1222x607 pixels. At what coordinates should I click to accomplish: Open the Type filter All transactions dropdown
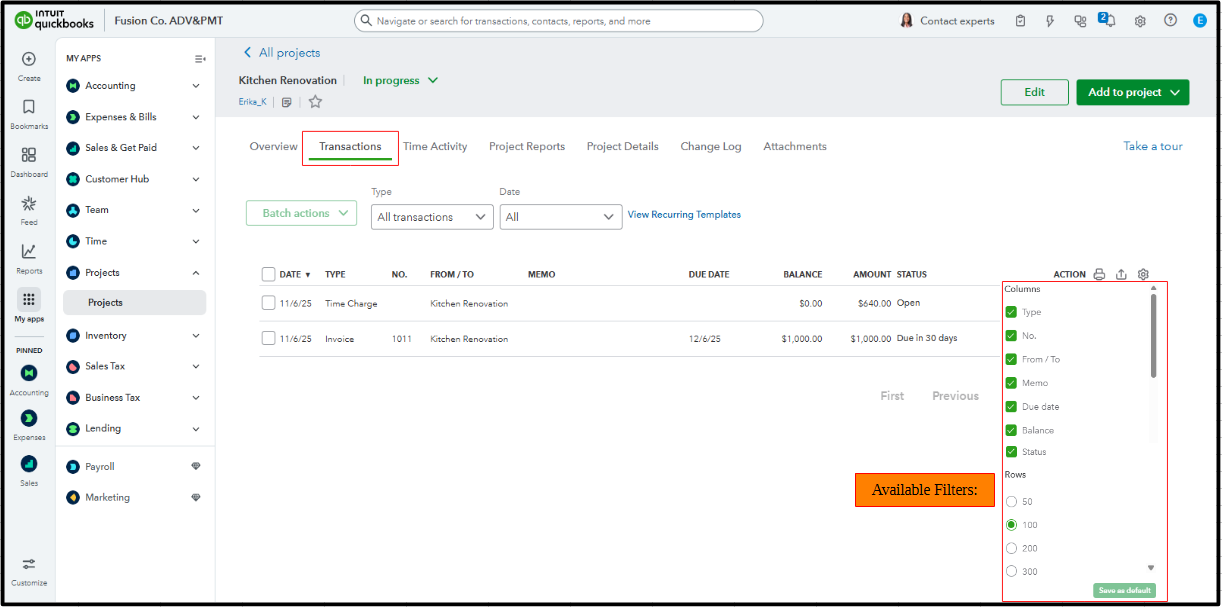(431, 217)
